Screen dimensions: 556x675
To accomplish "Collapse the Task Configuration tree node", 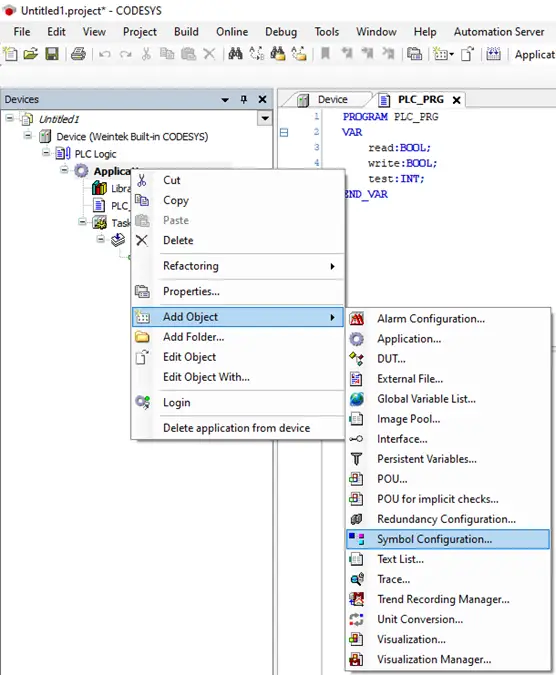I will click(x=82, y=222).
